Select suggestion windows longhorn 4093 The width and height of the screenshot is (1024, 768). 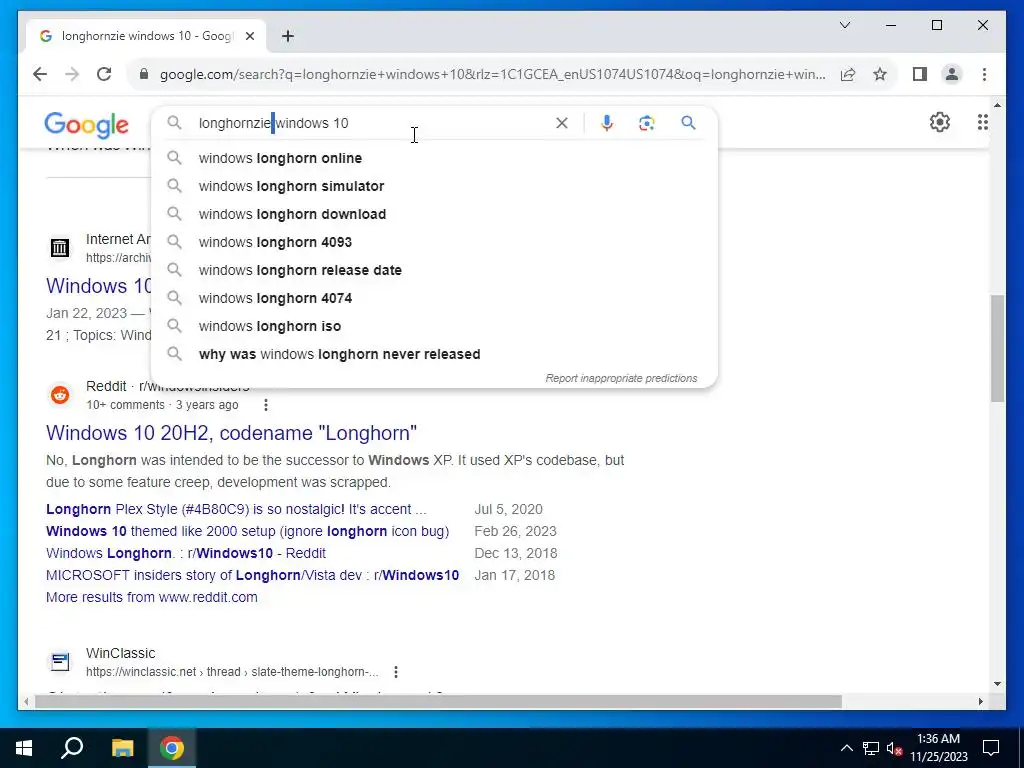[x=434, y=242]
